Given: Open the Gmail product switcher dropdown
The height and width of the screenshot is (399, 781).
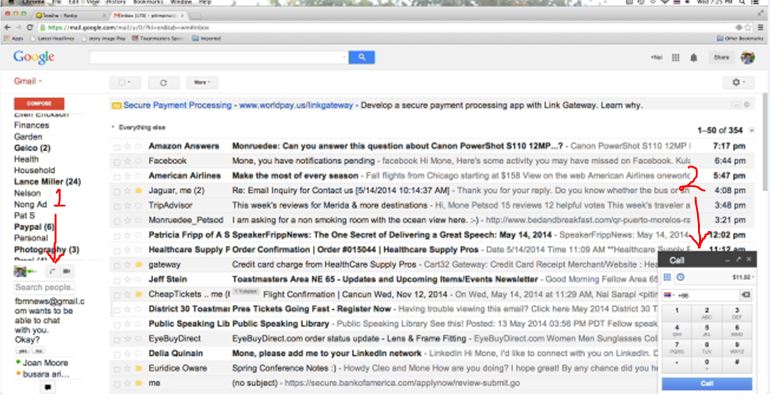Looking at the screenshot, I should coord(27,81).
